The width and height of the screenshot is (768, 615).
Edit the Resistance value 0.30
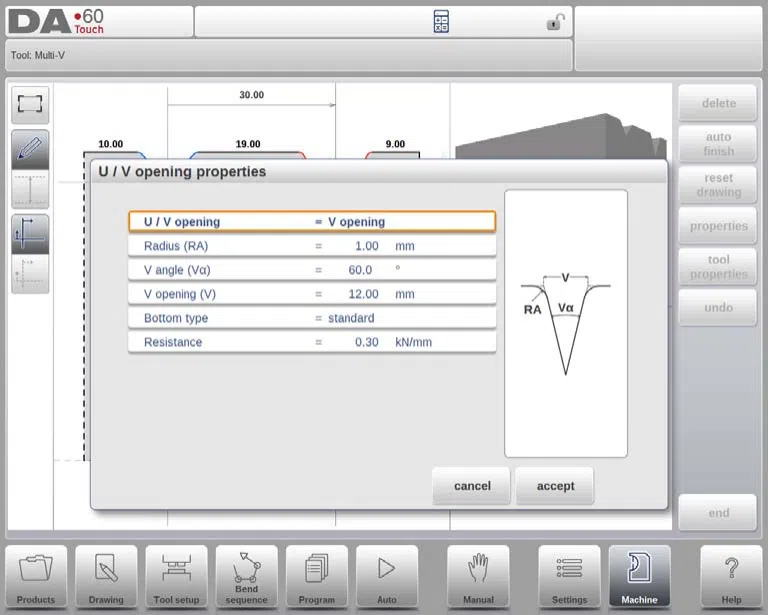(312, 342)
